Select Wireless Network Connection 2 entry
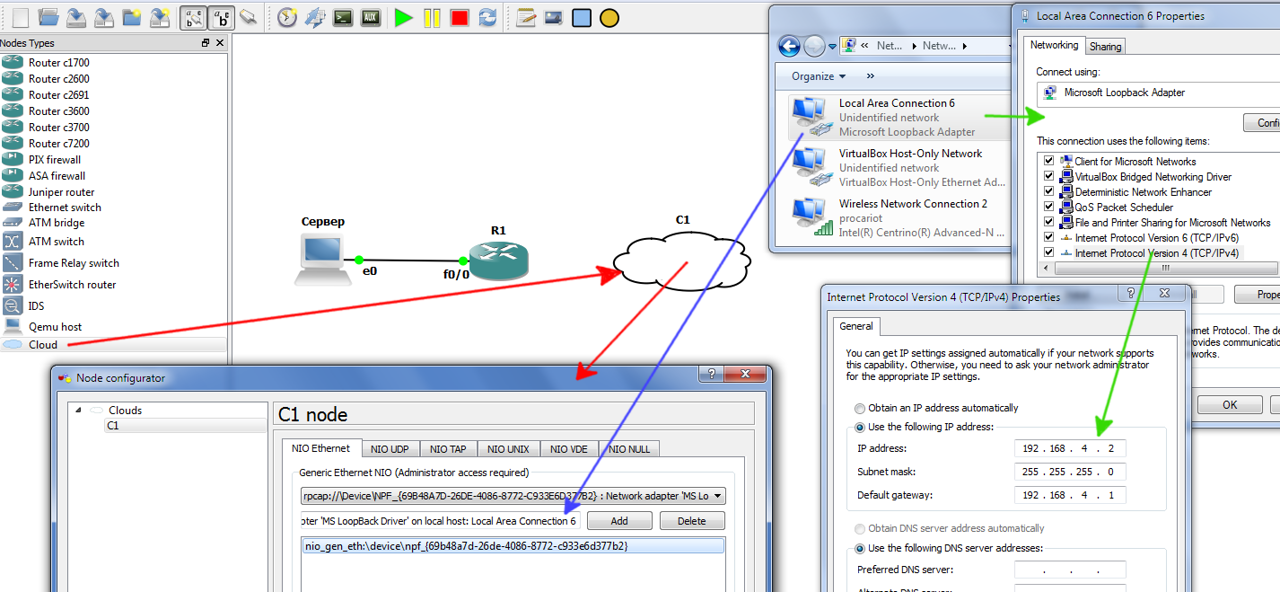Viewport: 1280px width, 592px height. click(x=898, y=218)
